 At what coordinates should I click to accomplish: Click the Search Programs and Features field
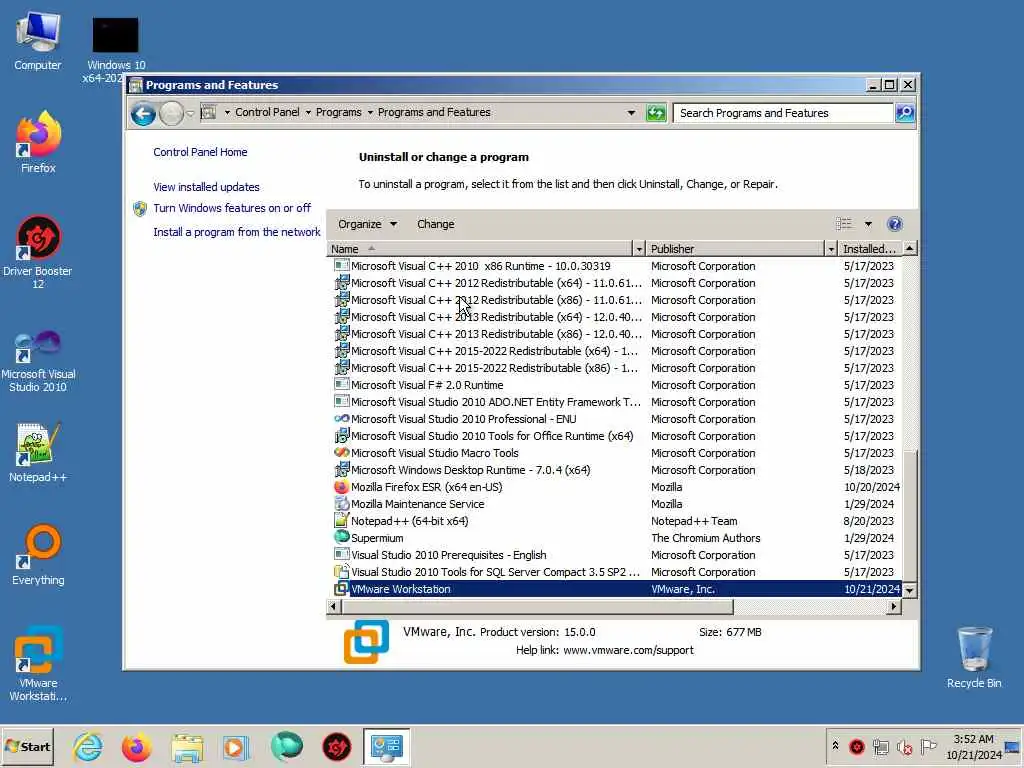[x=783, y=113]
